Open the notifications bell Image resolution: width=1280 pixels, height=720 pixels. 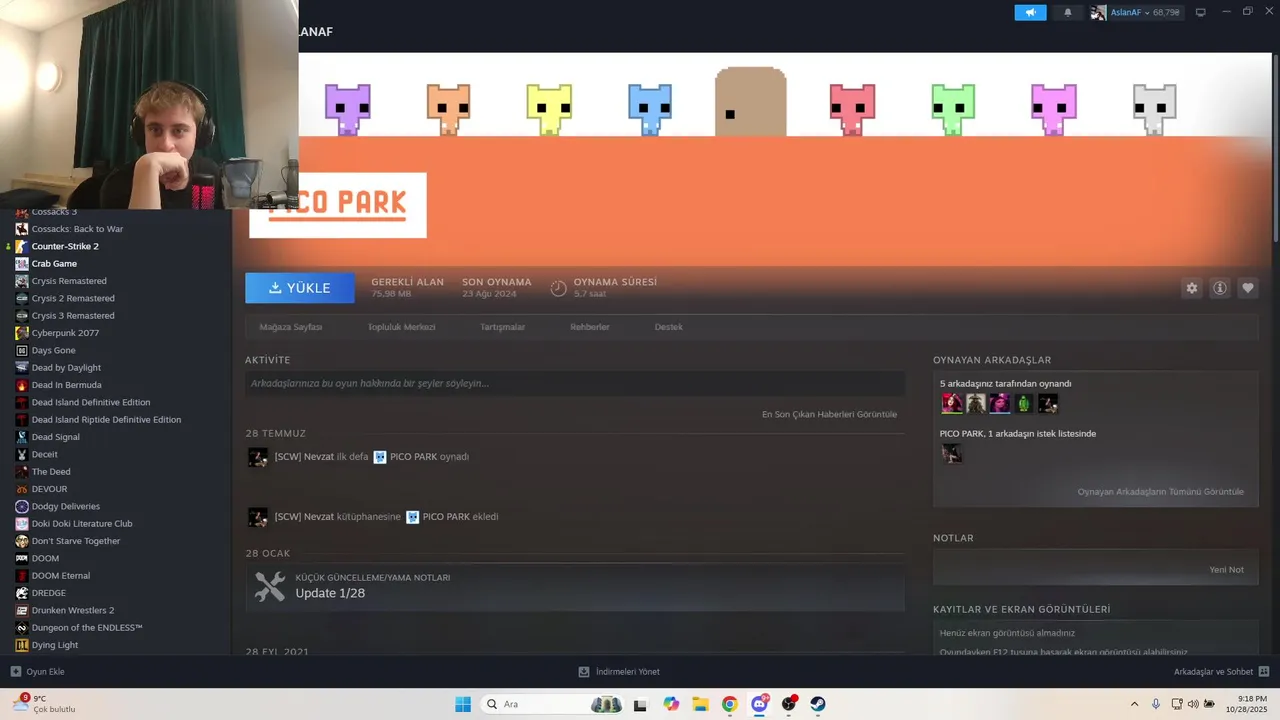(x=1067, y=13)
